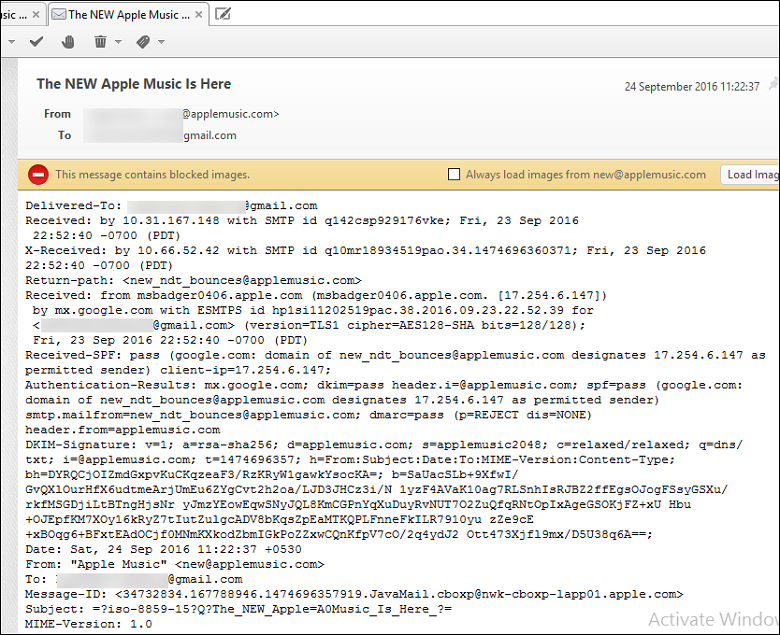Enable always load images from new@applemusic.com
This screenshot has width=780, height=635.
click(x=454, y=174)
